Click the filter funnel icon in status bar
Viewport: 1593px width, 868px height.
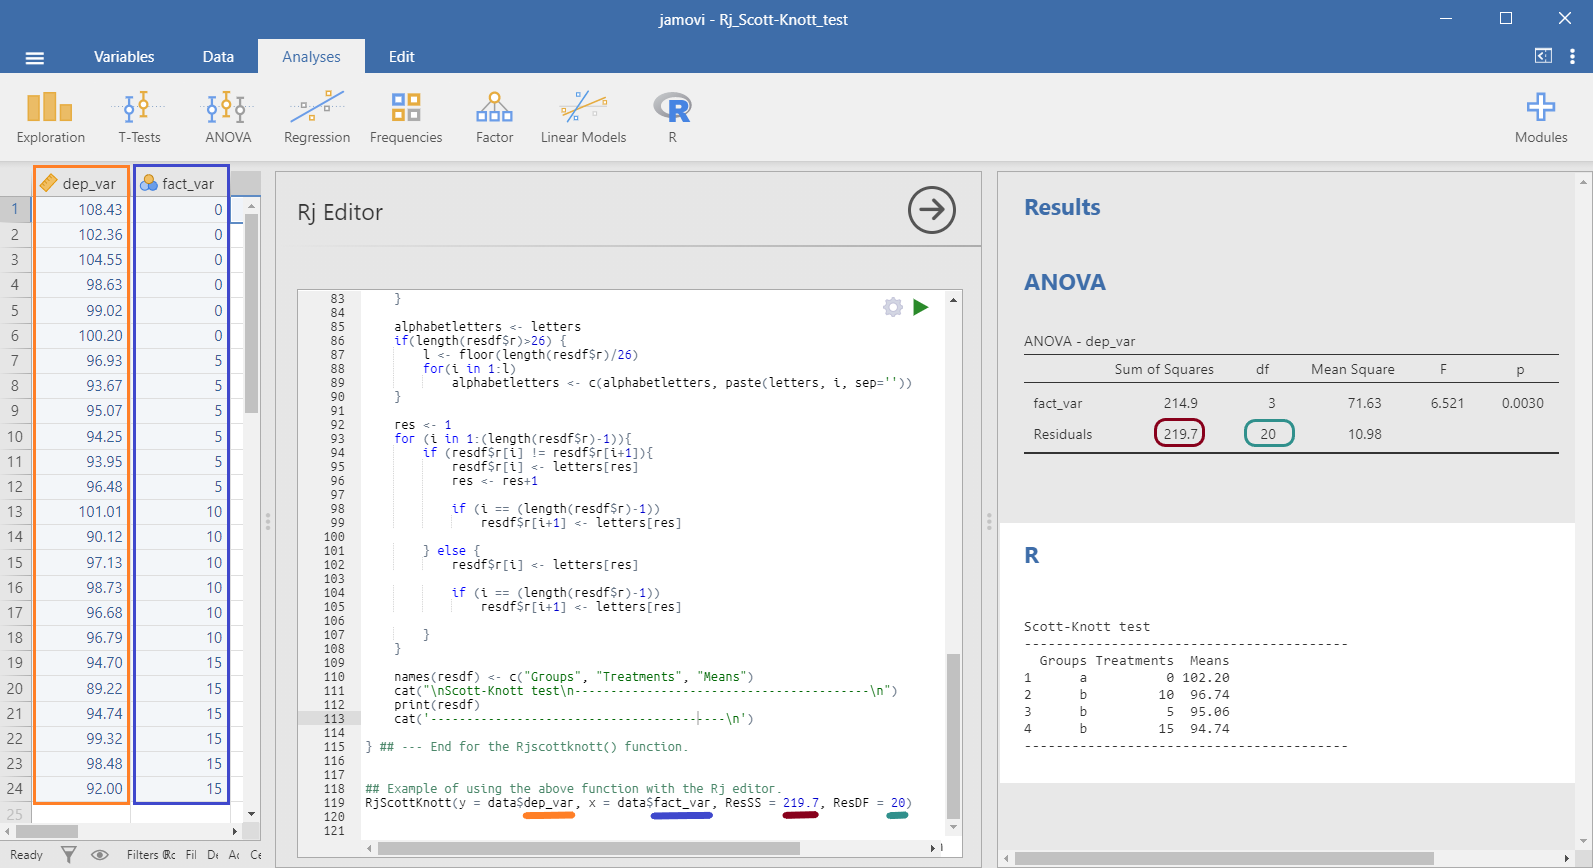pos(68,855)
